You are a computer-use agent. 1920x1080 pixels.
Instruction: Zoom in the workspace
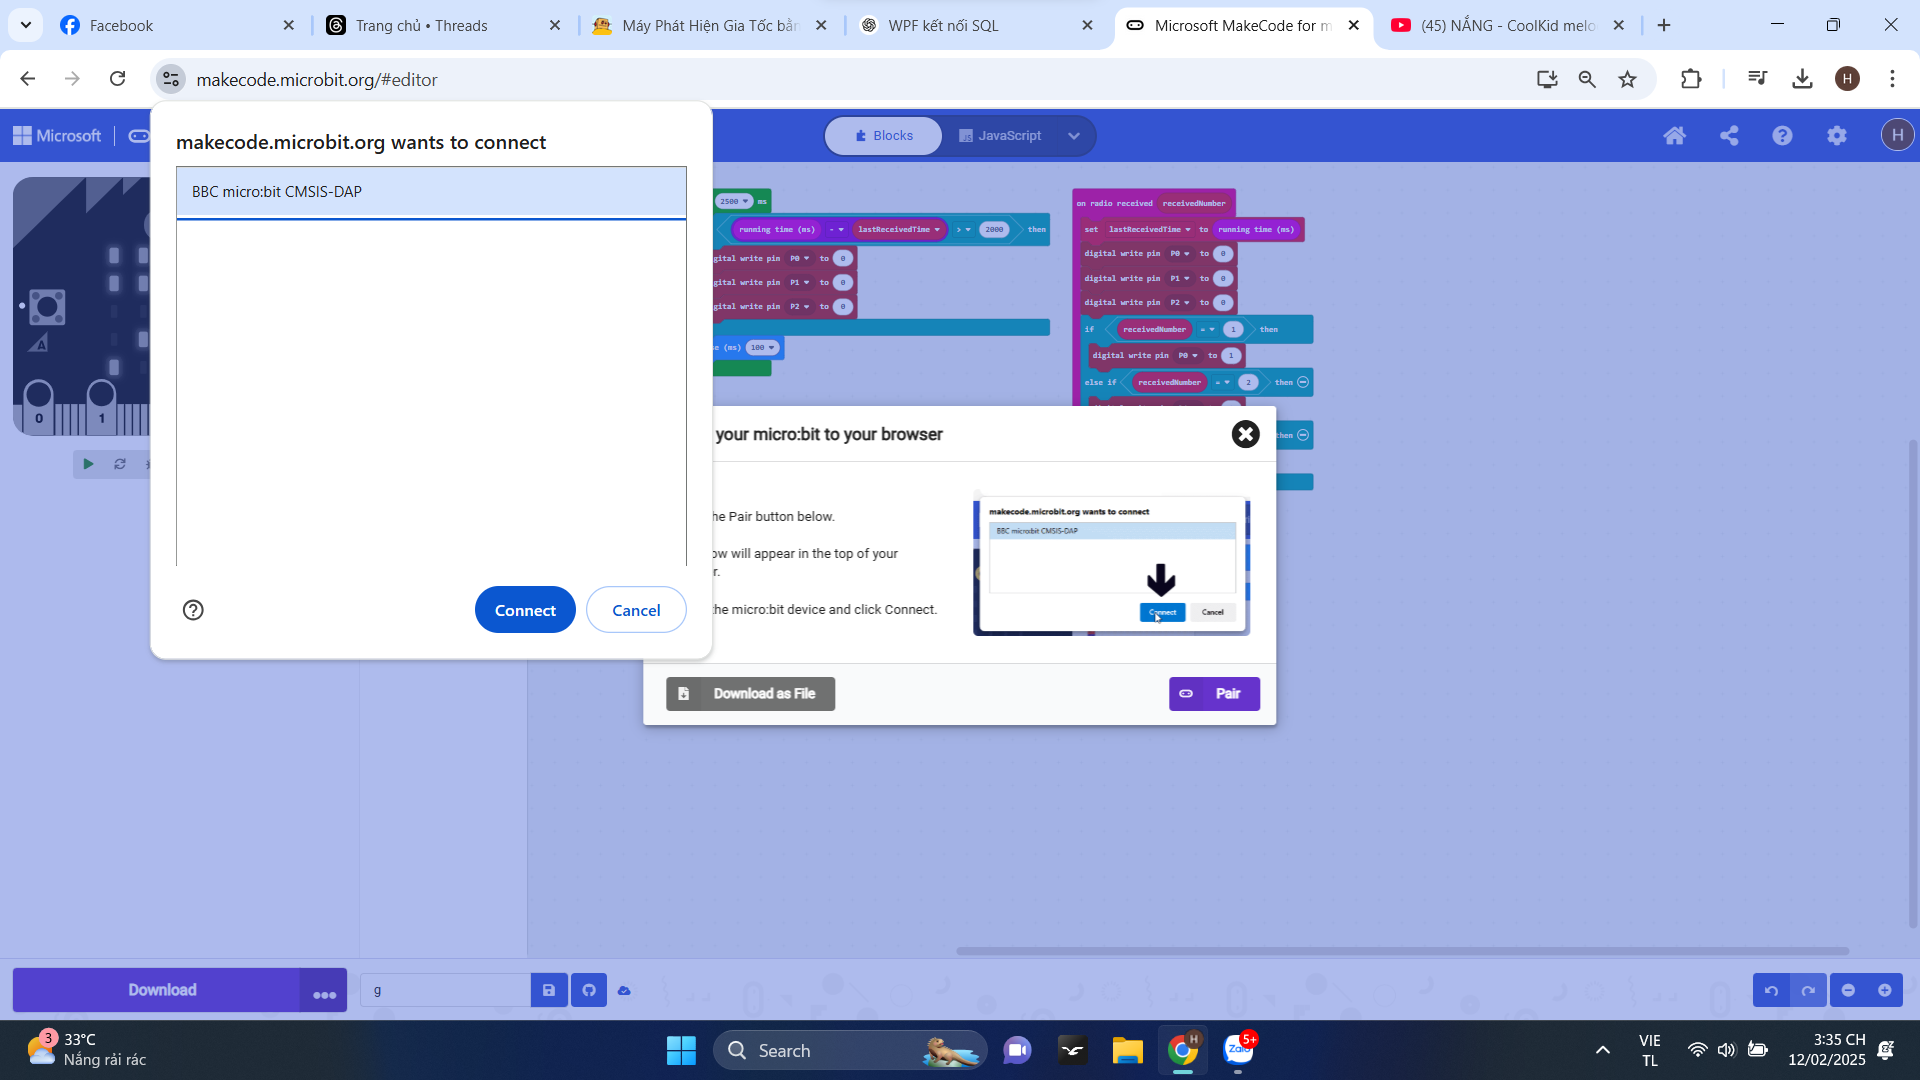[x=1885, y=990]
